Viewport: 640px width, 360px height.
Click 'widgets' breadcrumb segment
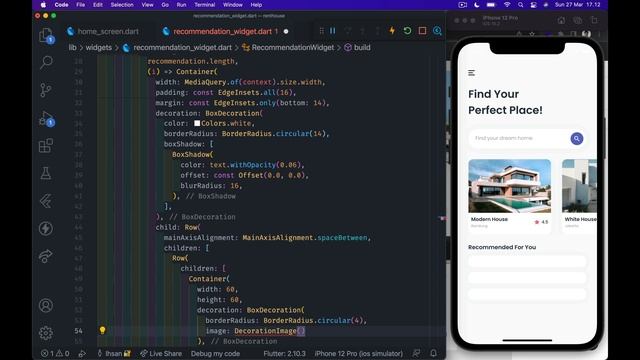[x=98, y=48]
